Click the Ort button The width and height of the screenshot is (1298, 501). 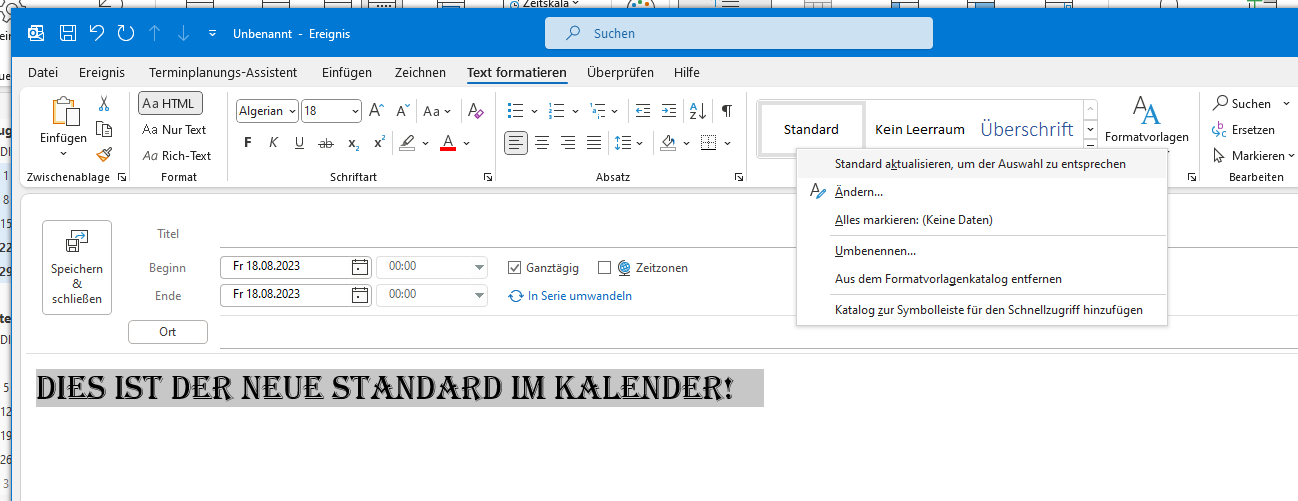[x=168, y=332]
